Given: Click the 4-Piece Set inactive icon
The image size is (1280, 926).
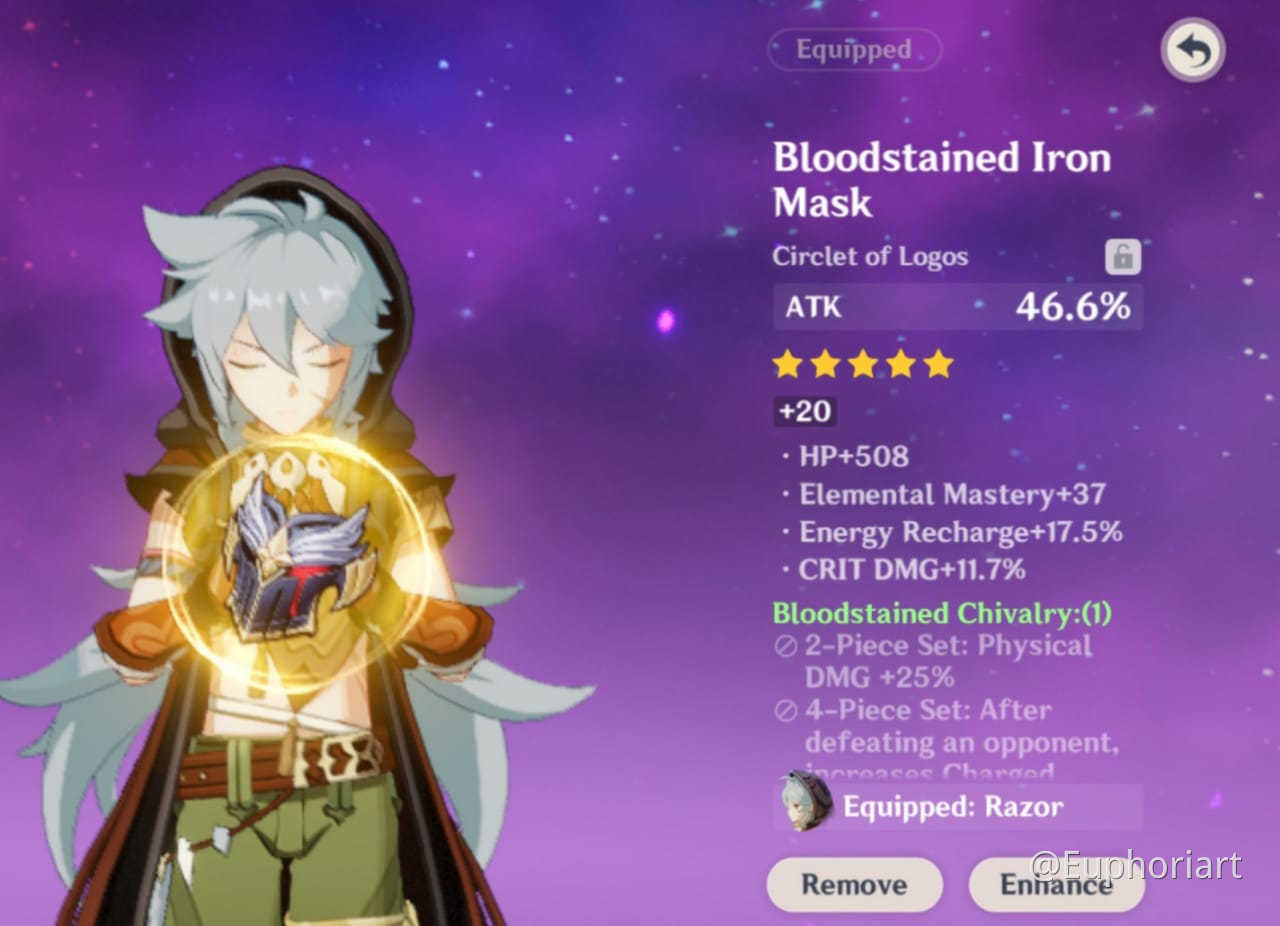Looking at the screenshot, I should point(786,711).
